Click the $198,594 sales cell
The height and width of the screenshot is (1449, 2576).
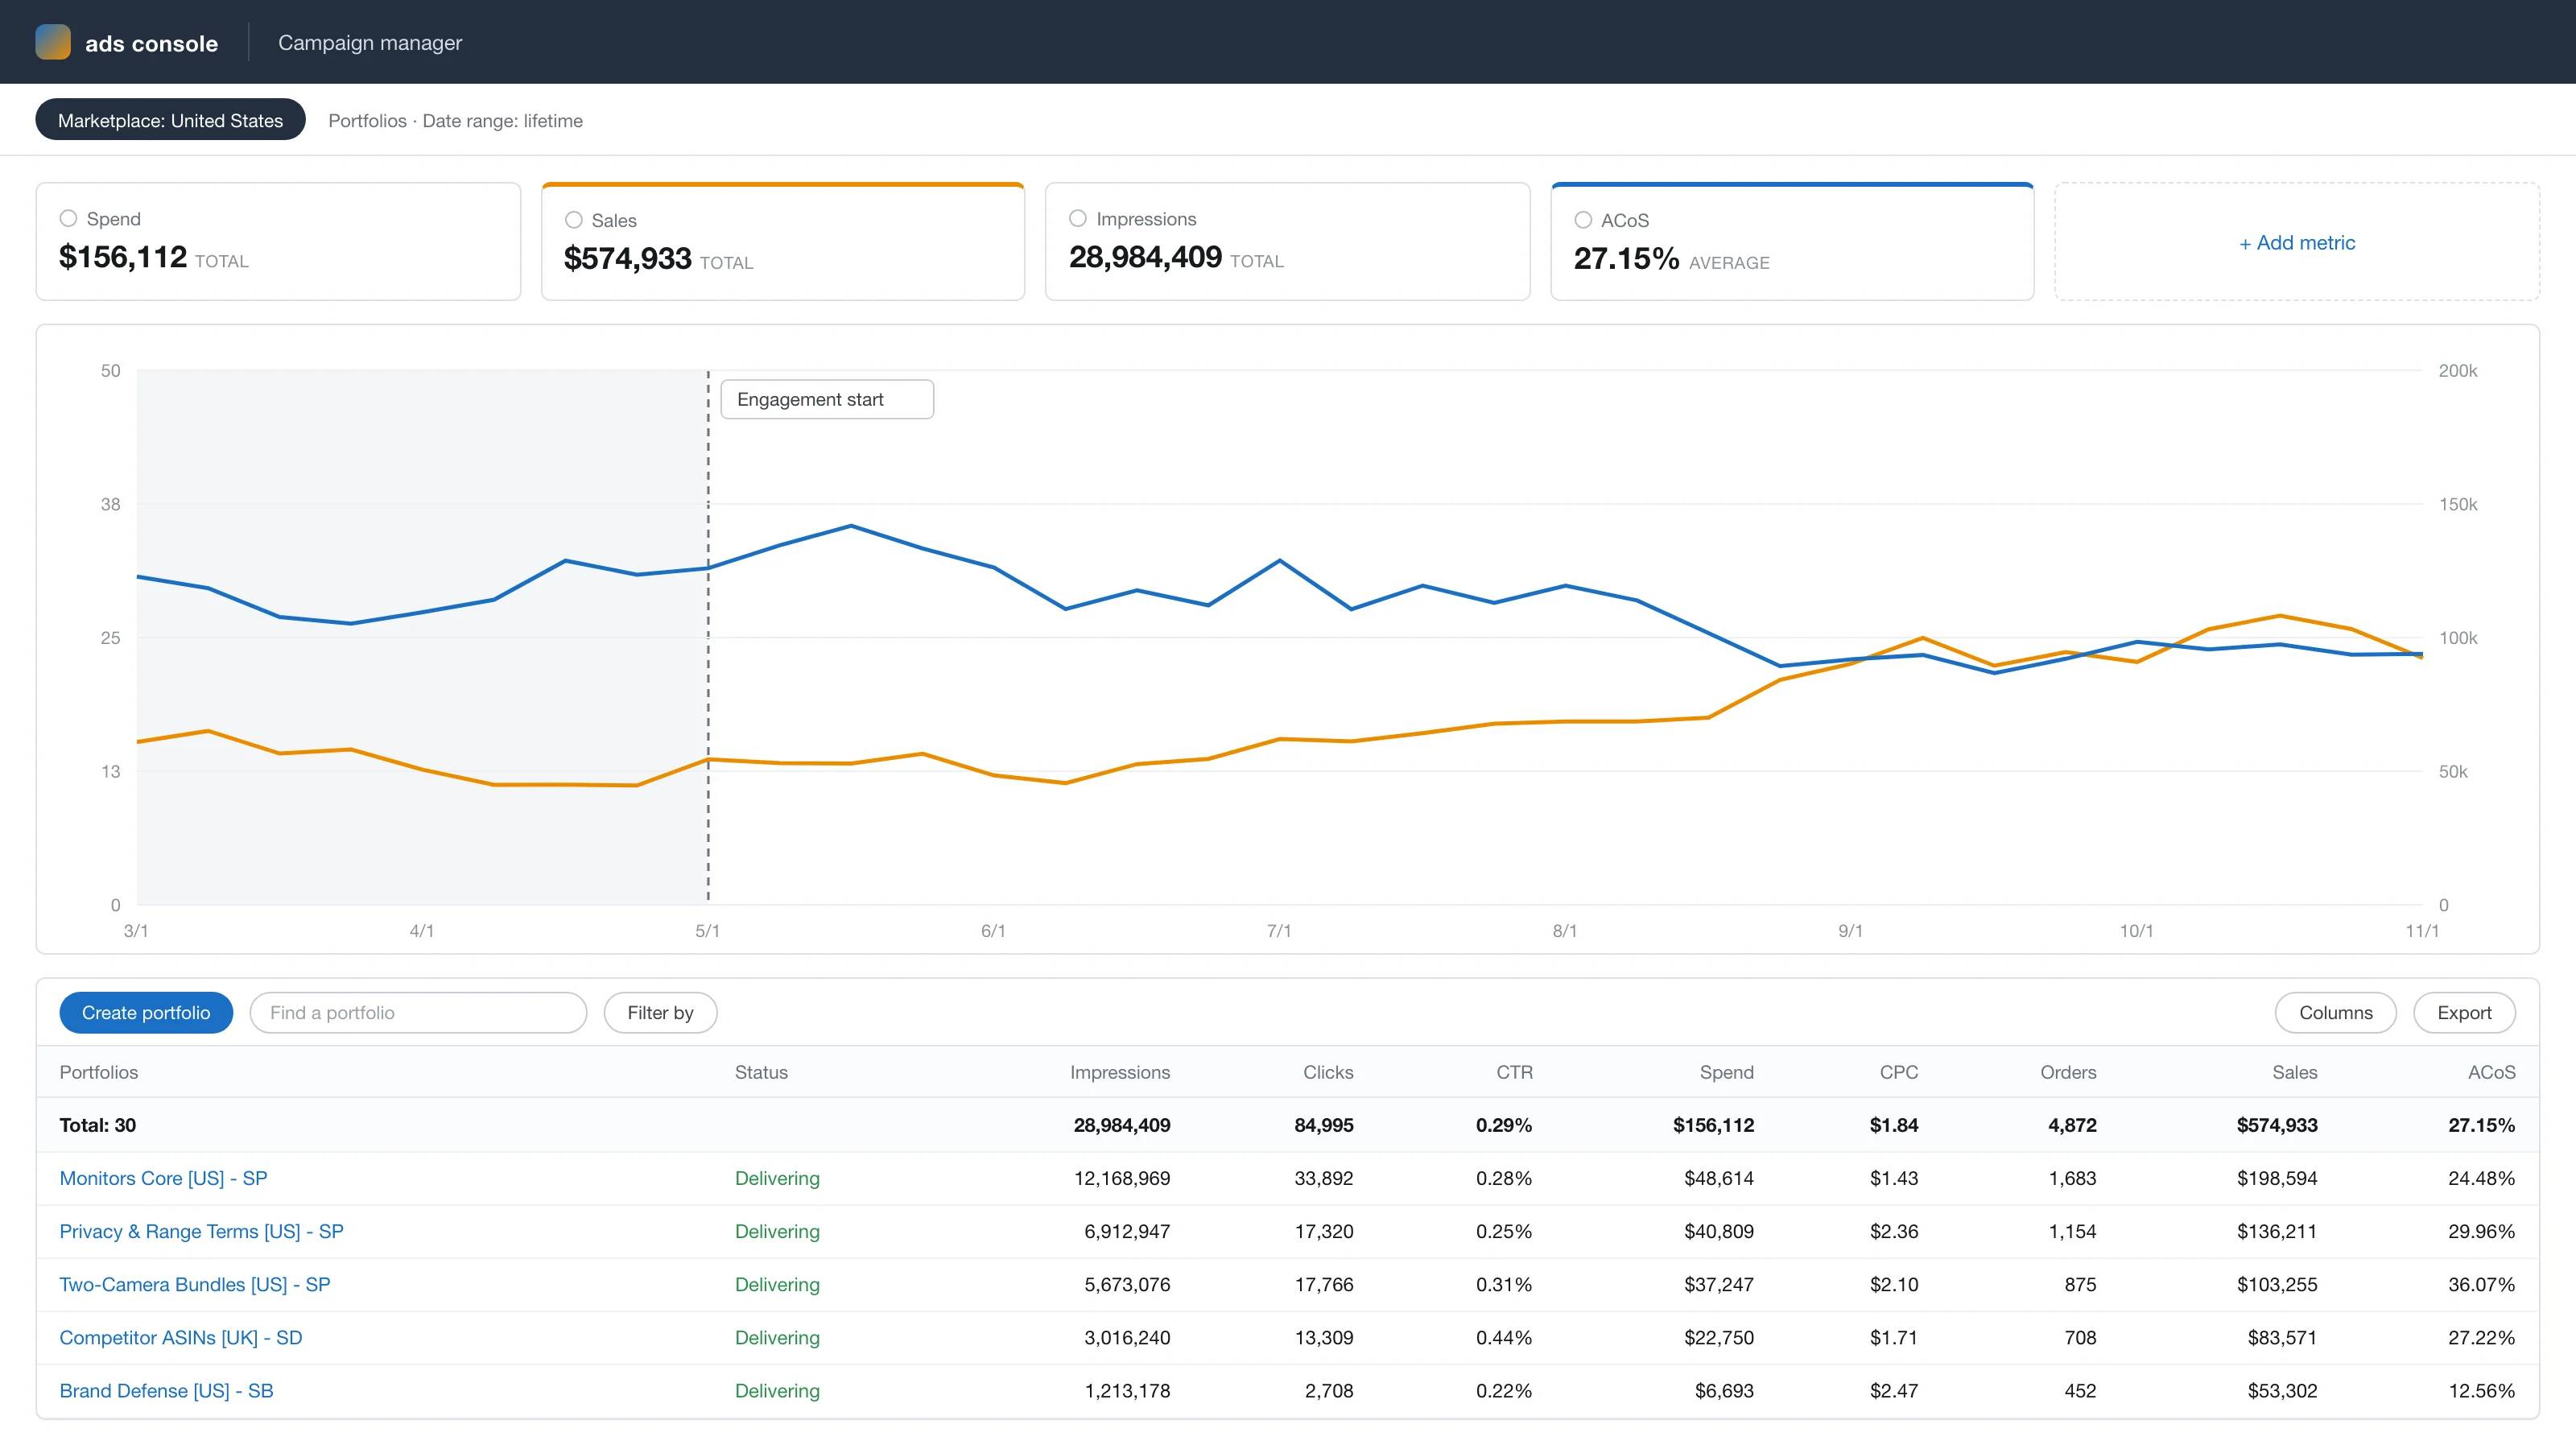coord(2277,1178)
